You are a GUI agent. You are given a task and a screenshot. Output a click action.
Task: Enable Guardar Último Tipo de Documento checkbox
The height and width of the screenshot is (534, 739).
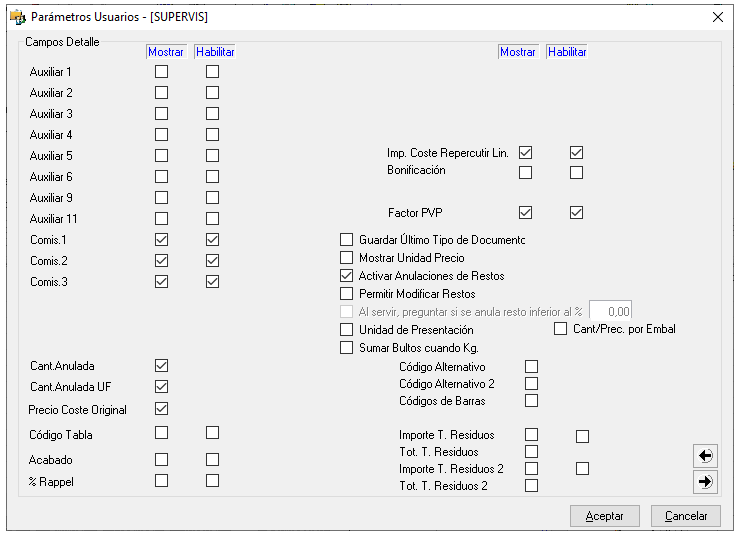pyautogui.click(x=347, y=240)
